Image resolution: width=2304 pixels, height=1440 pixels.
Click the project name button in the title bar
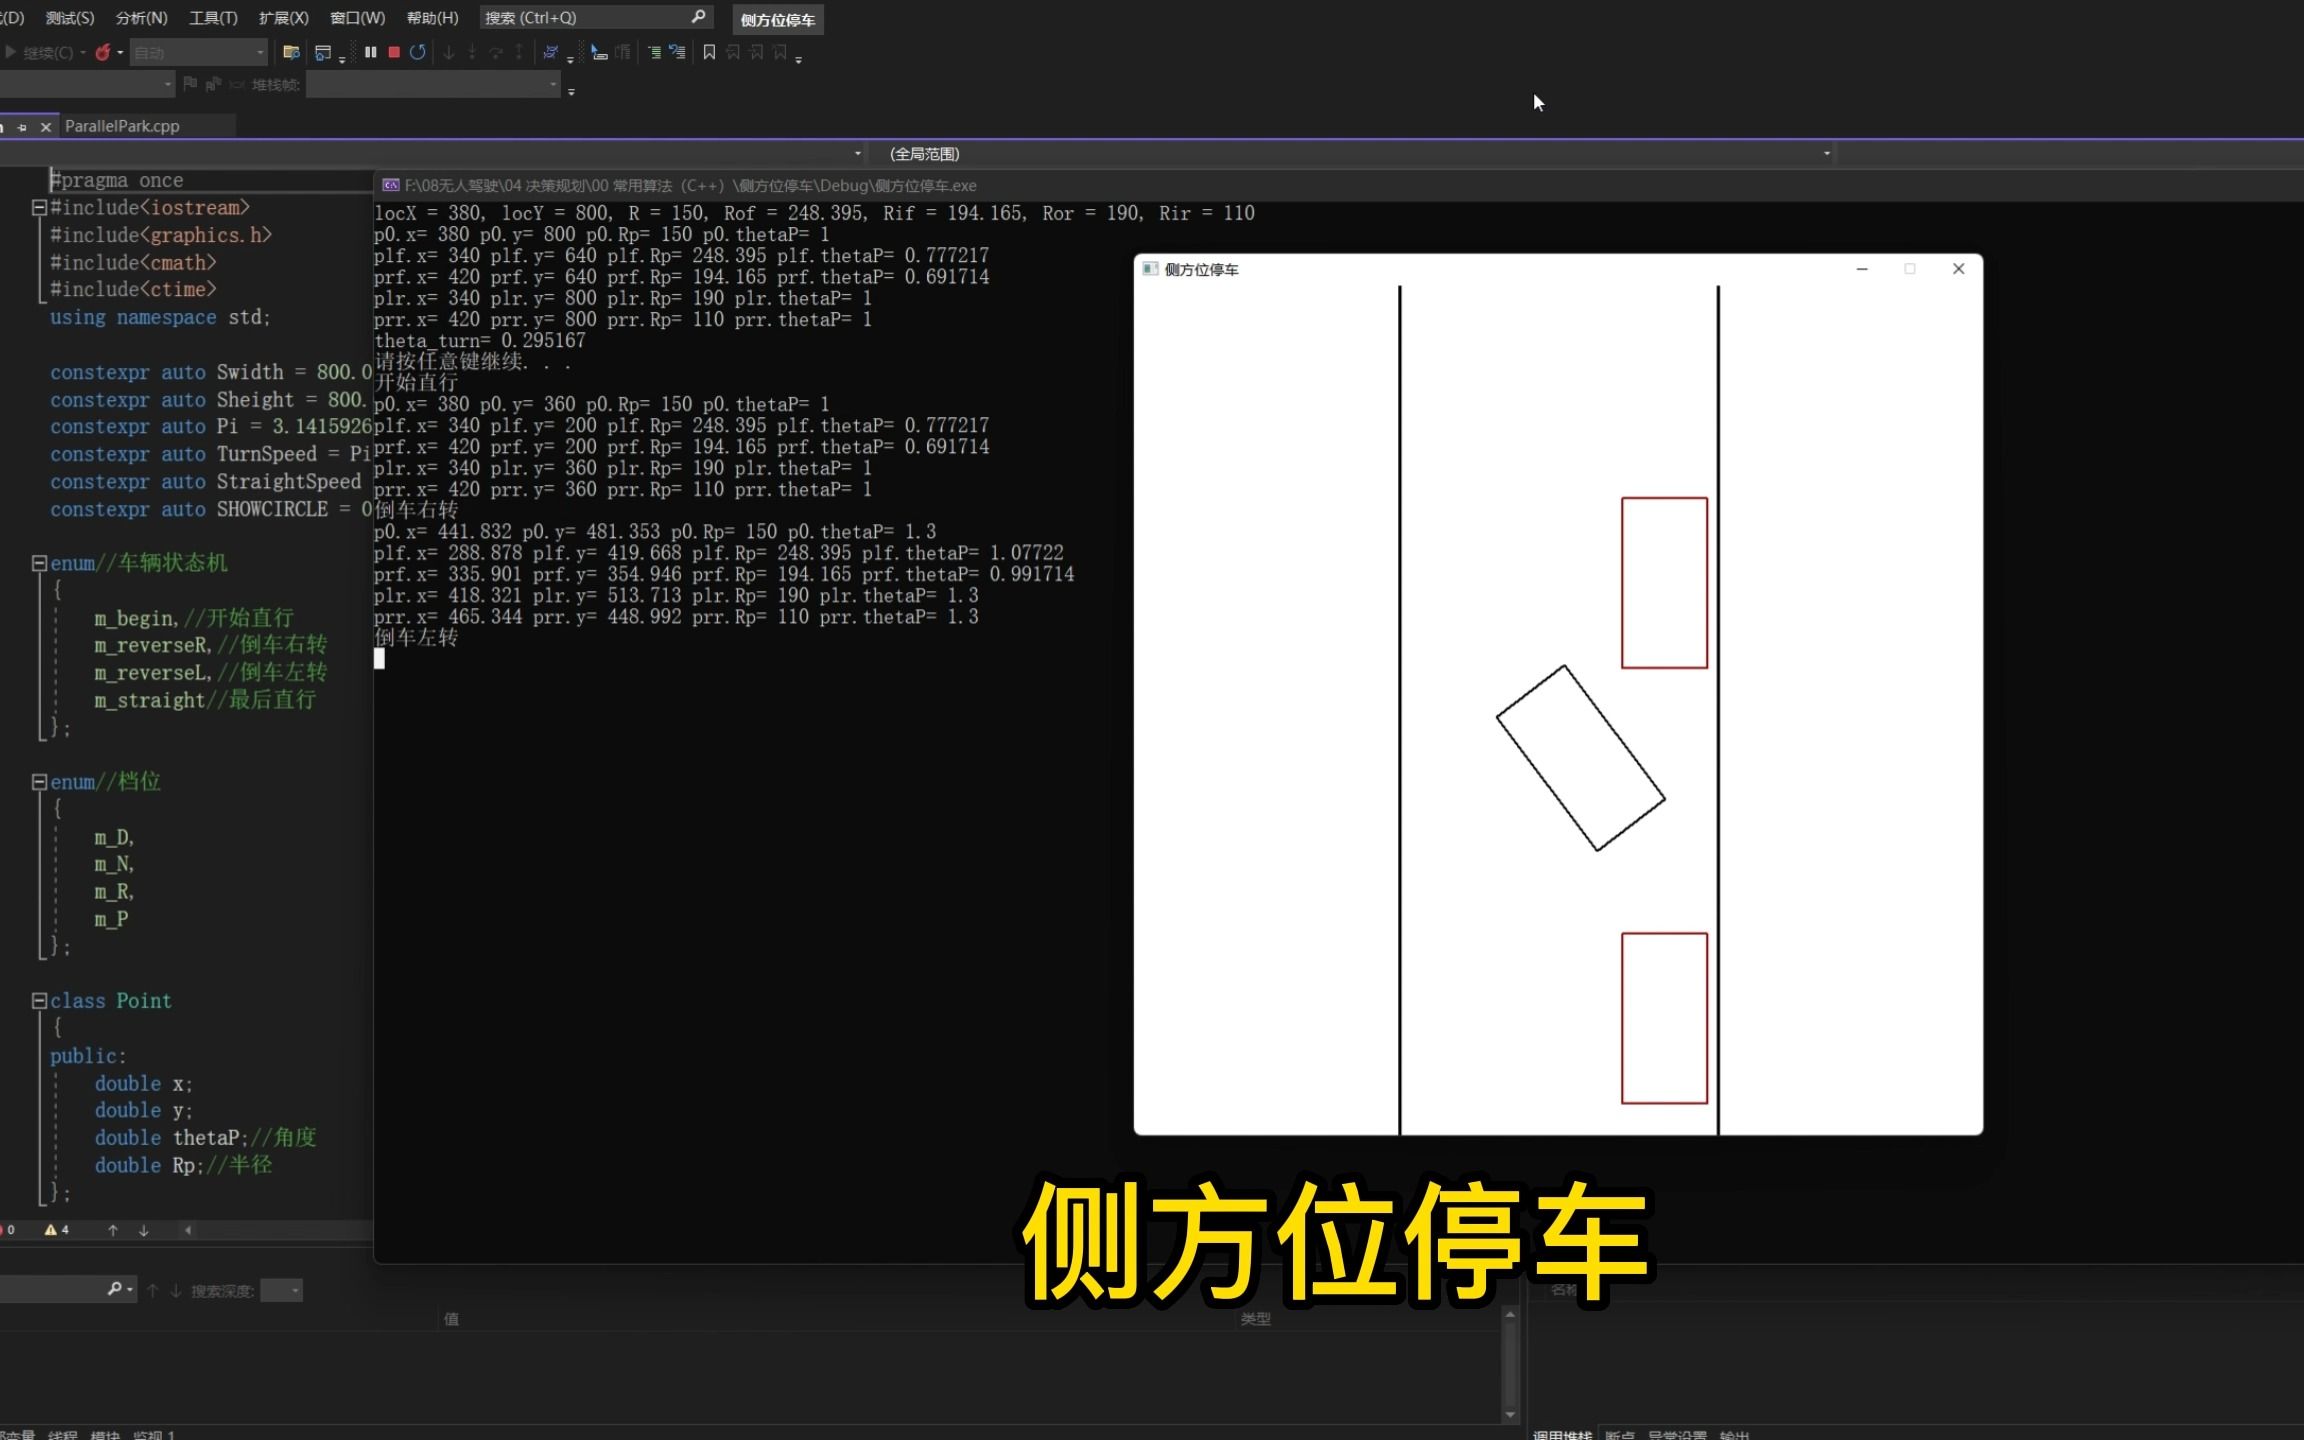pos(778,20)
